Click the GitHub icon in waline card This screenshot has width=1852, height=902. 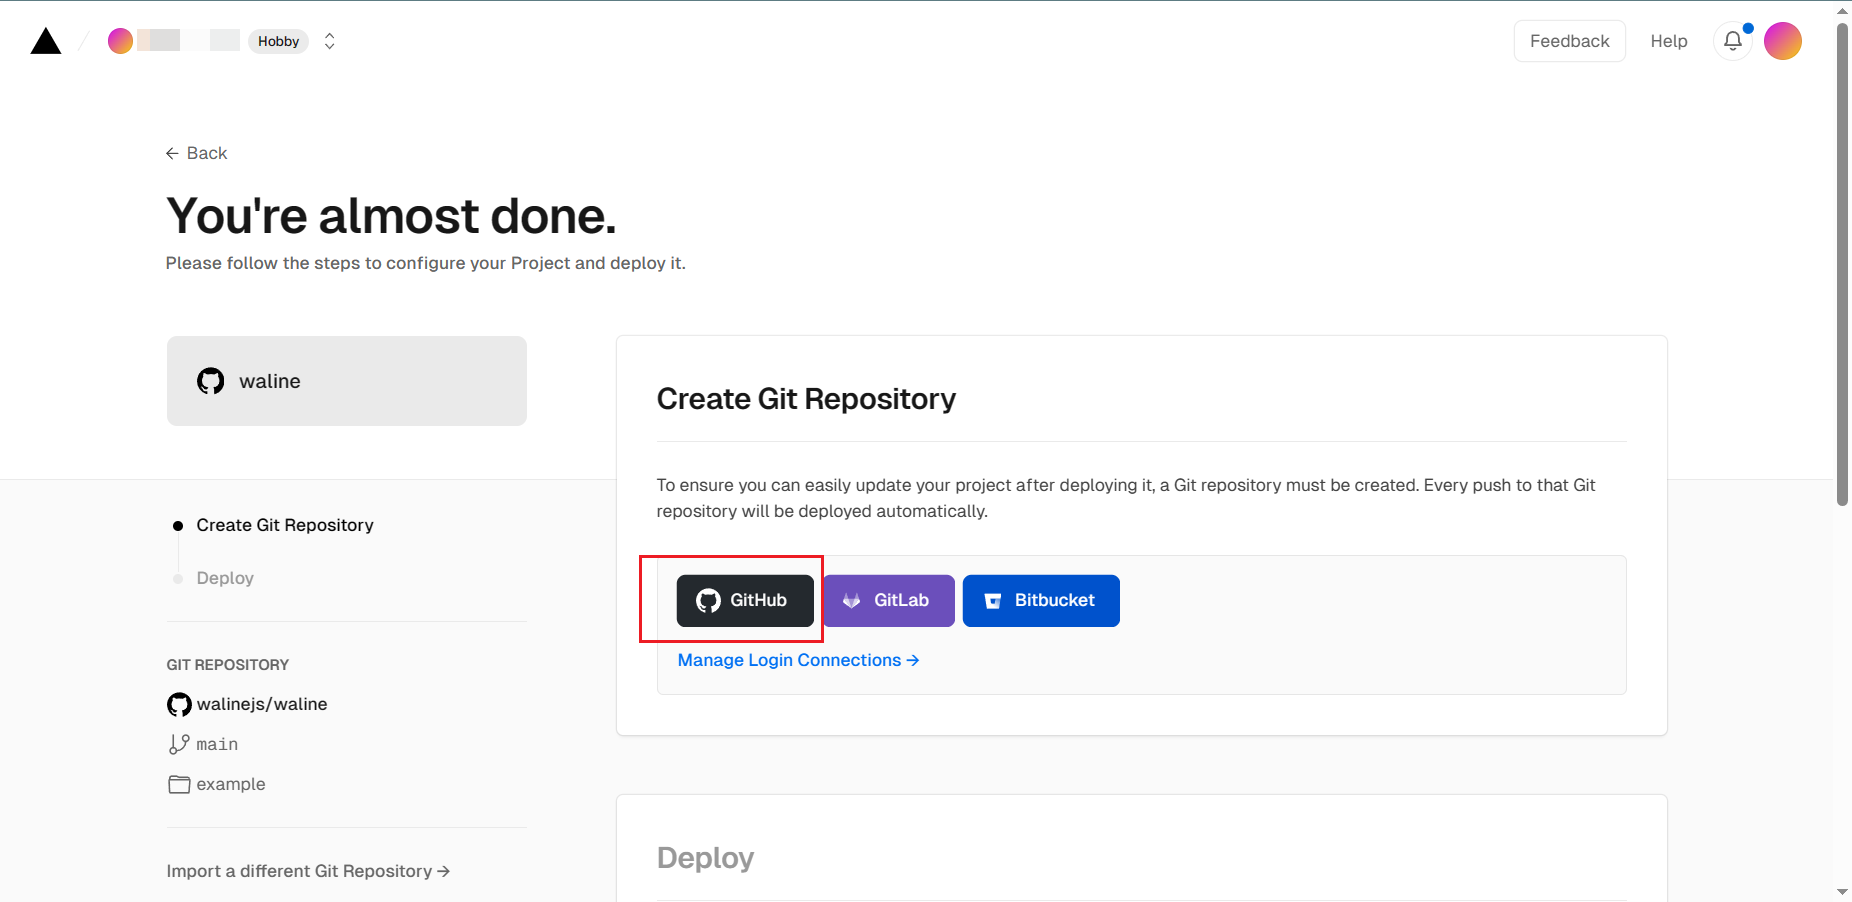pyautogui.click(x=211, y=381)
